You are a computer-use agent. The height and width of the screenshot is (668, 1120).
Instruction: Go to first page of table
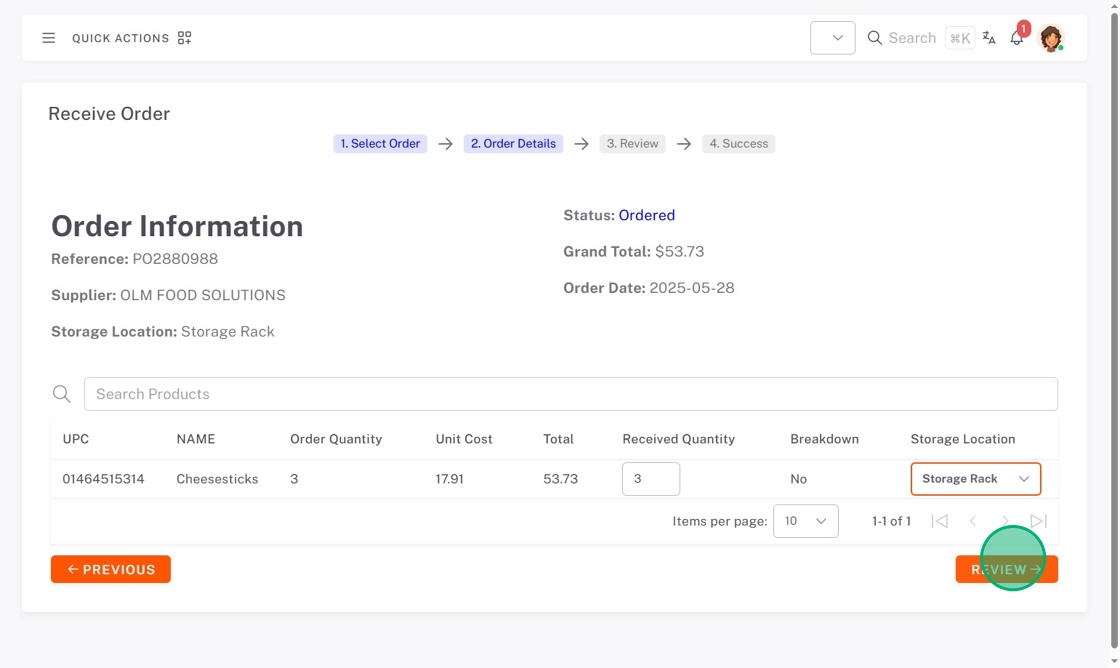coord(939,521)
